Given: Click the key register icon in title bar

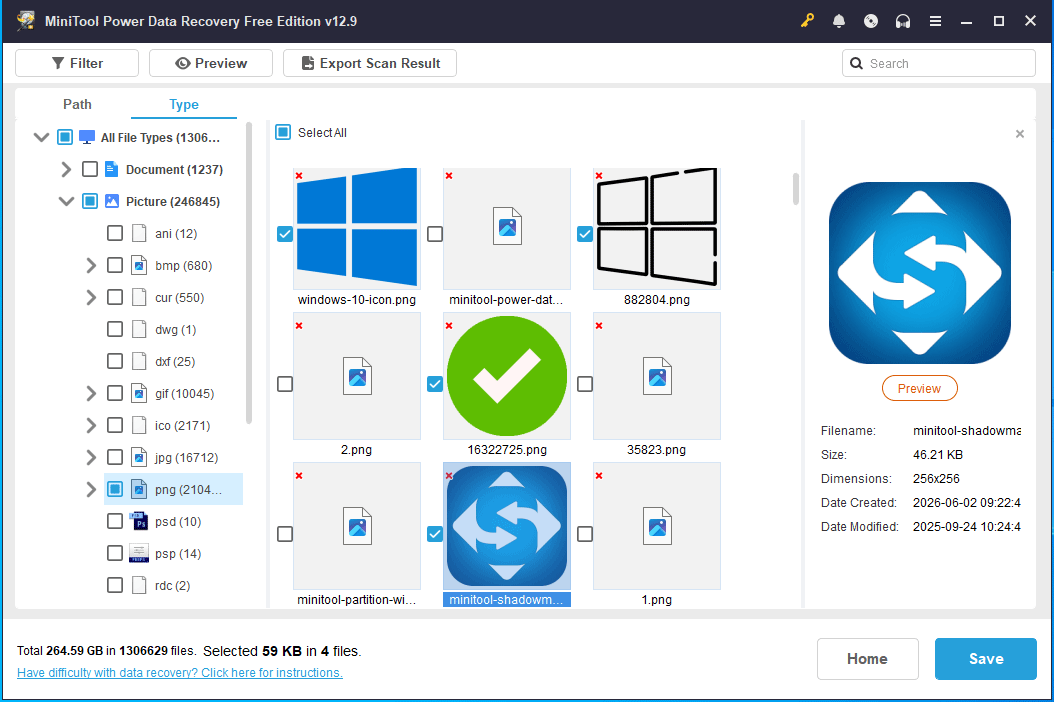Looking at the screenshot, I should (807, 21).
